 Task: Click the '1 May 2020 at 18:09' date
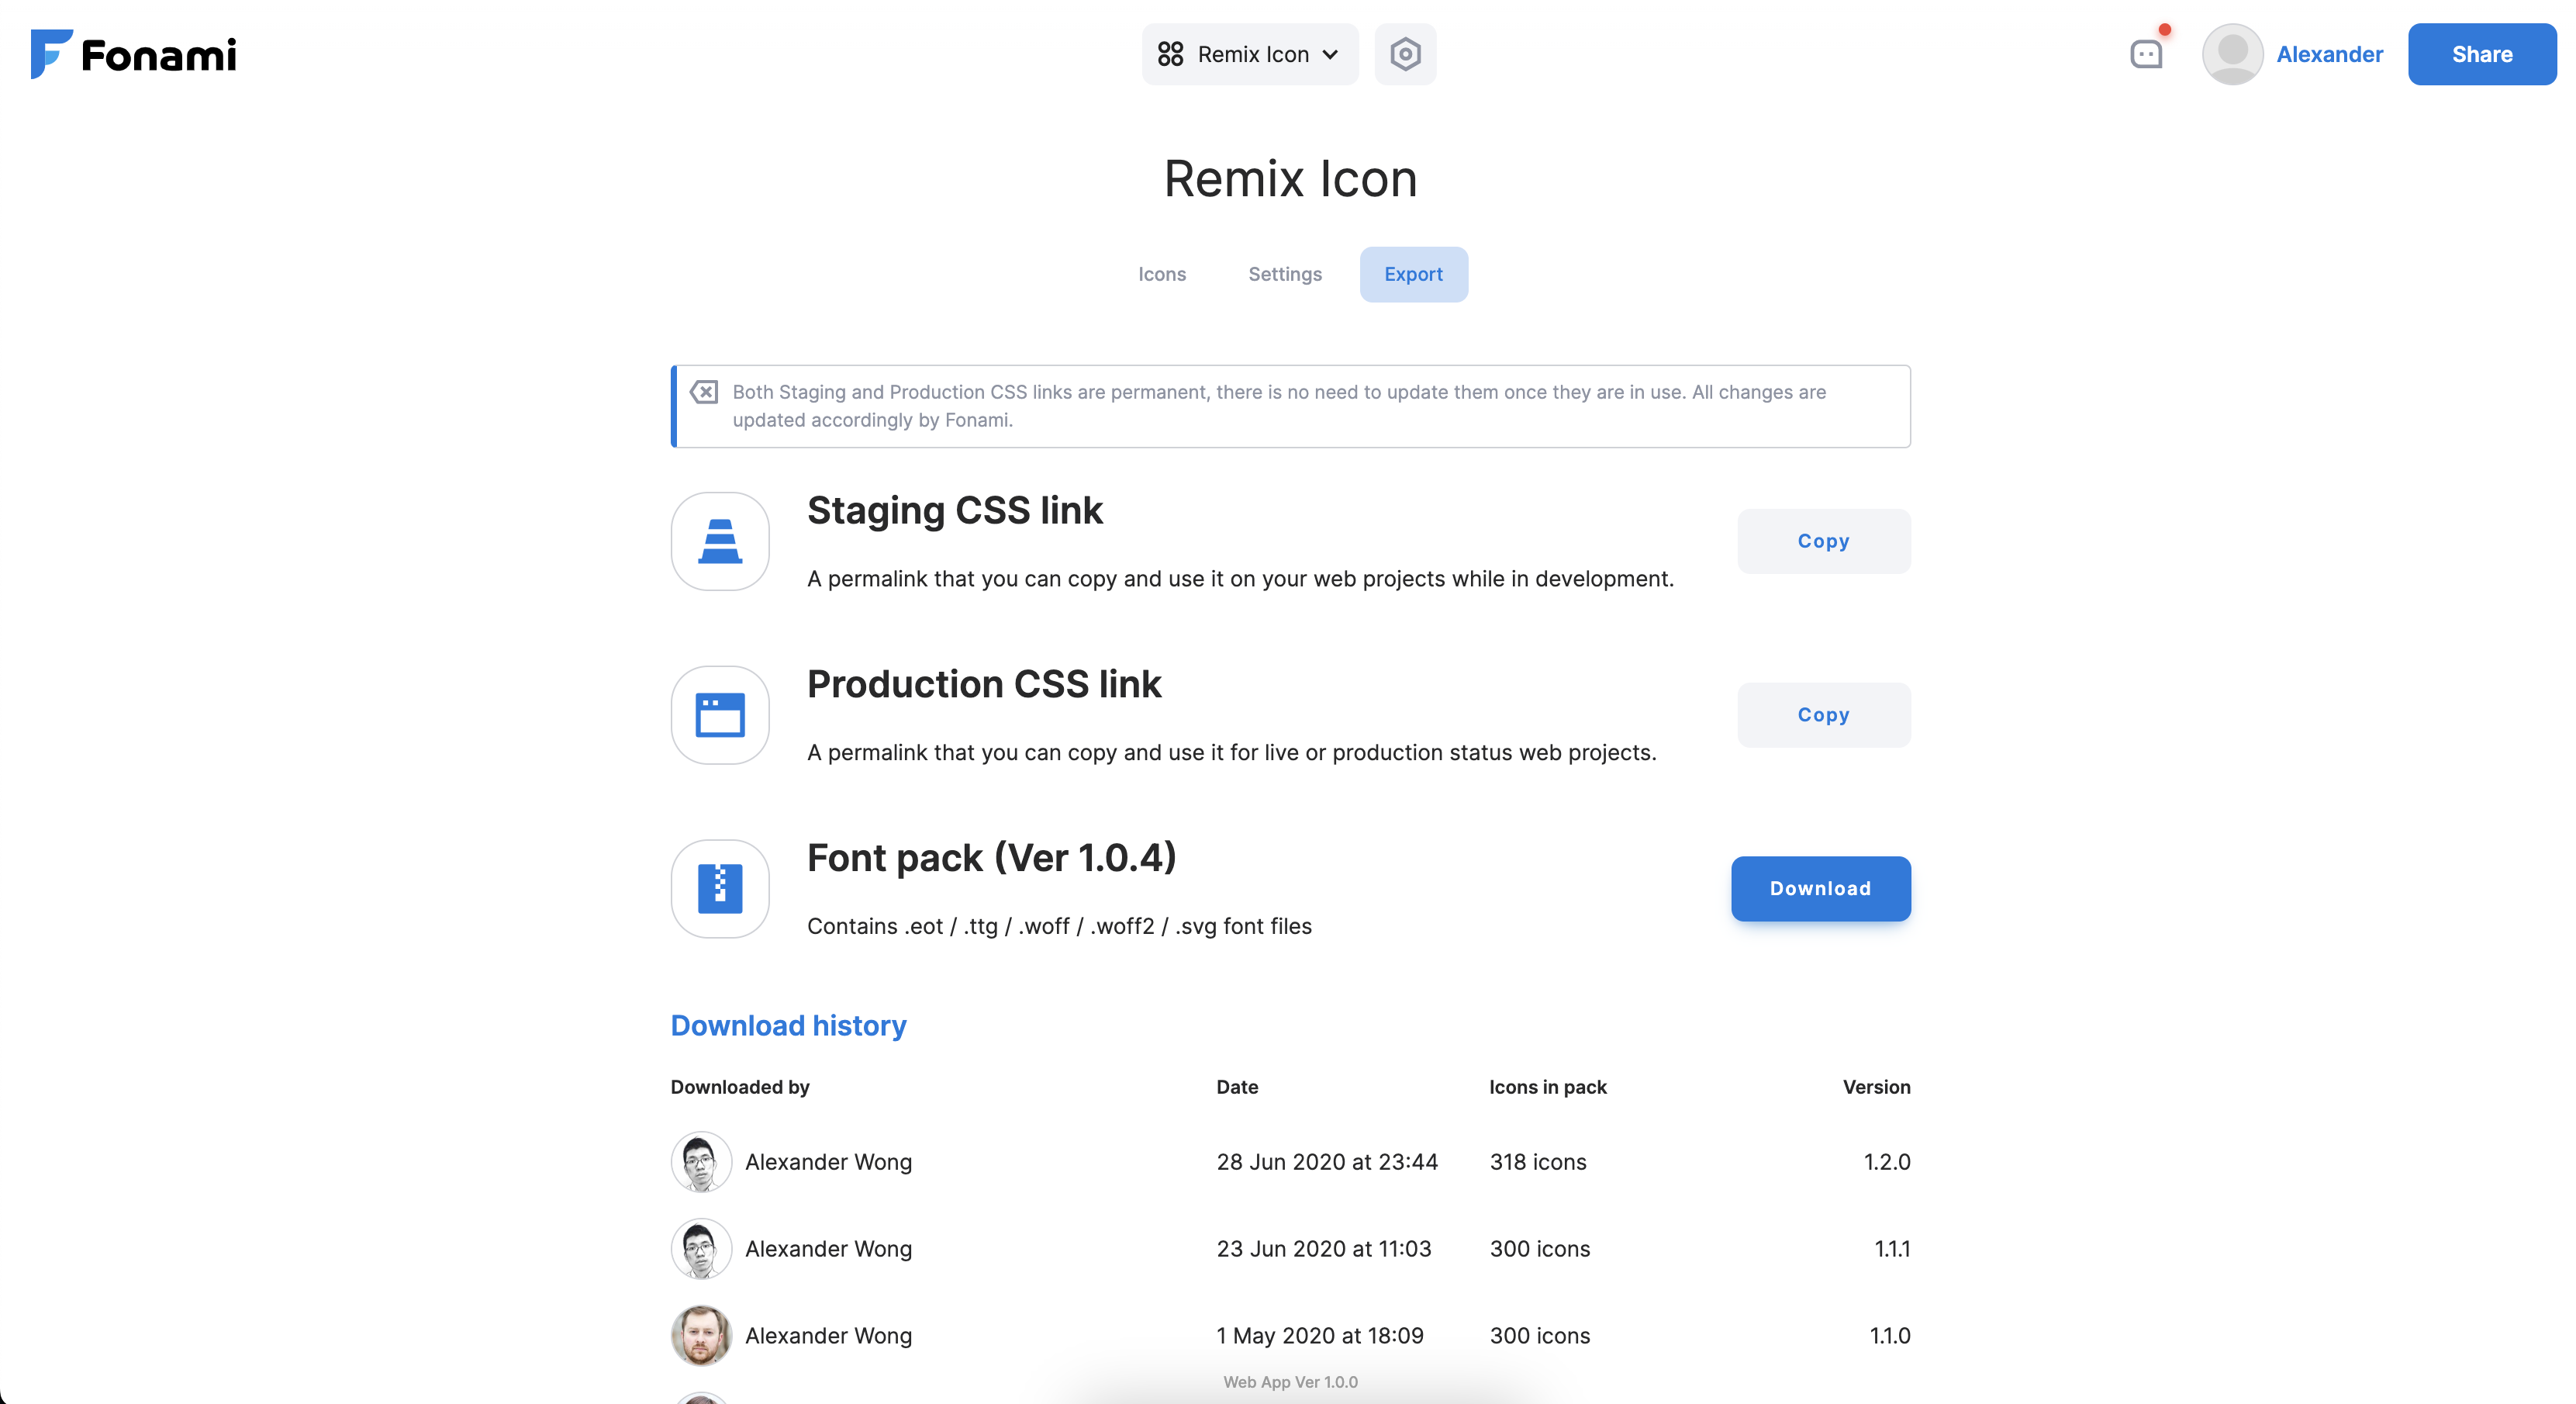tap(1320, 1335)
